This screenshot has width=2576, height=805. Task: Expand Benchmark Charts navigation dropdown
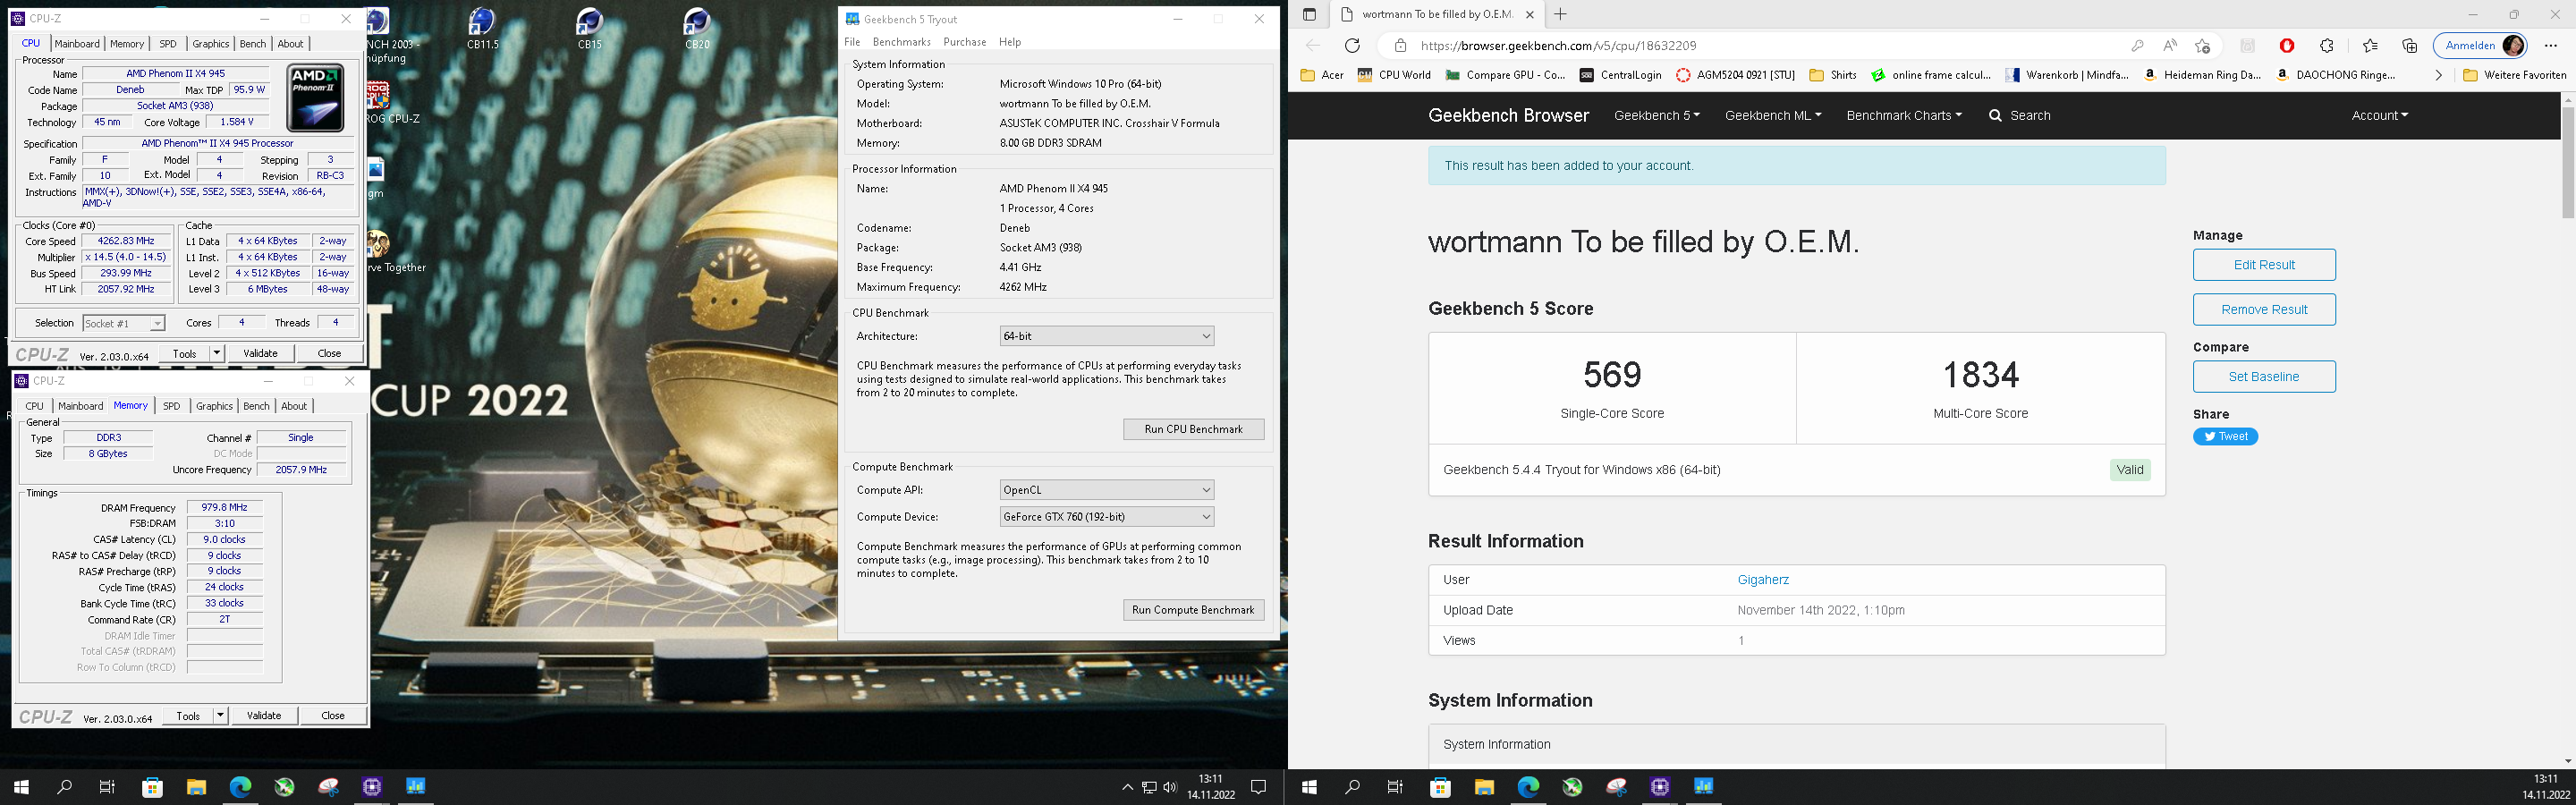pos(1904,116)
